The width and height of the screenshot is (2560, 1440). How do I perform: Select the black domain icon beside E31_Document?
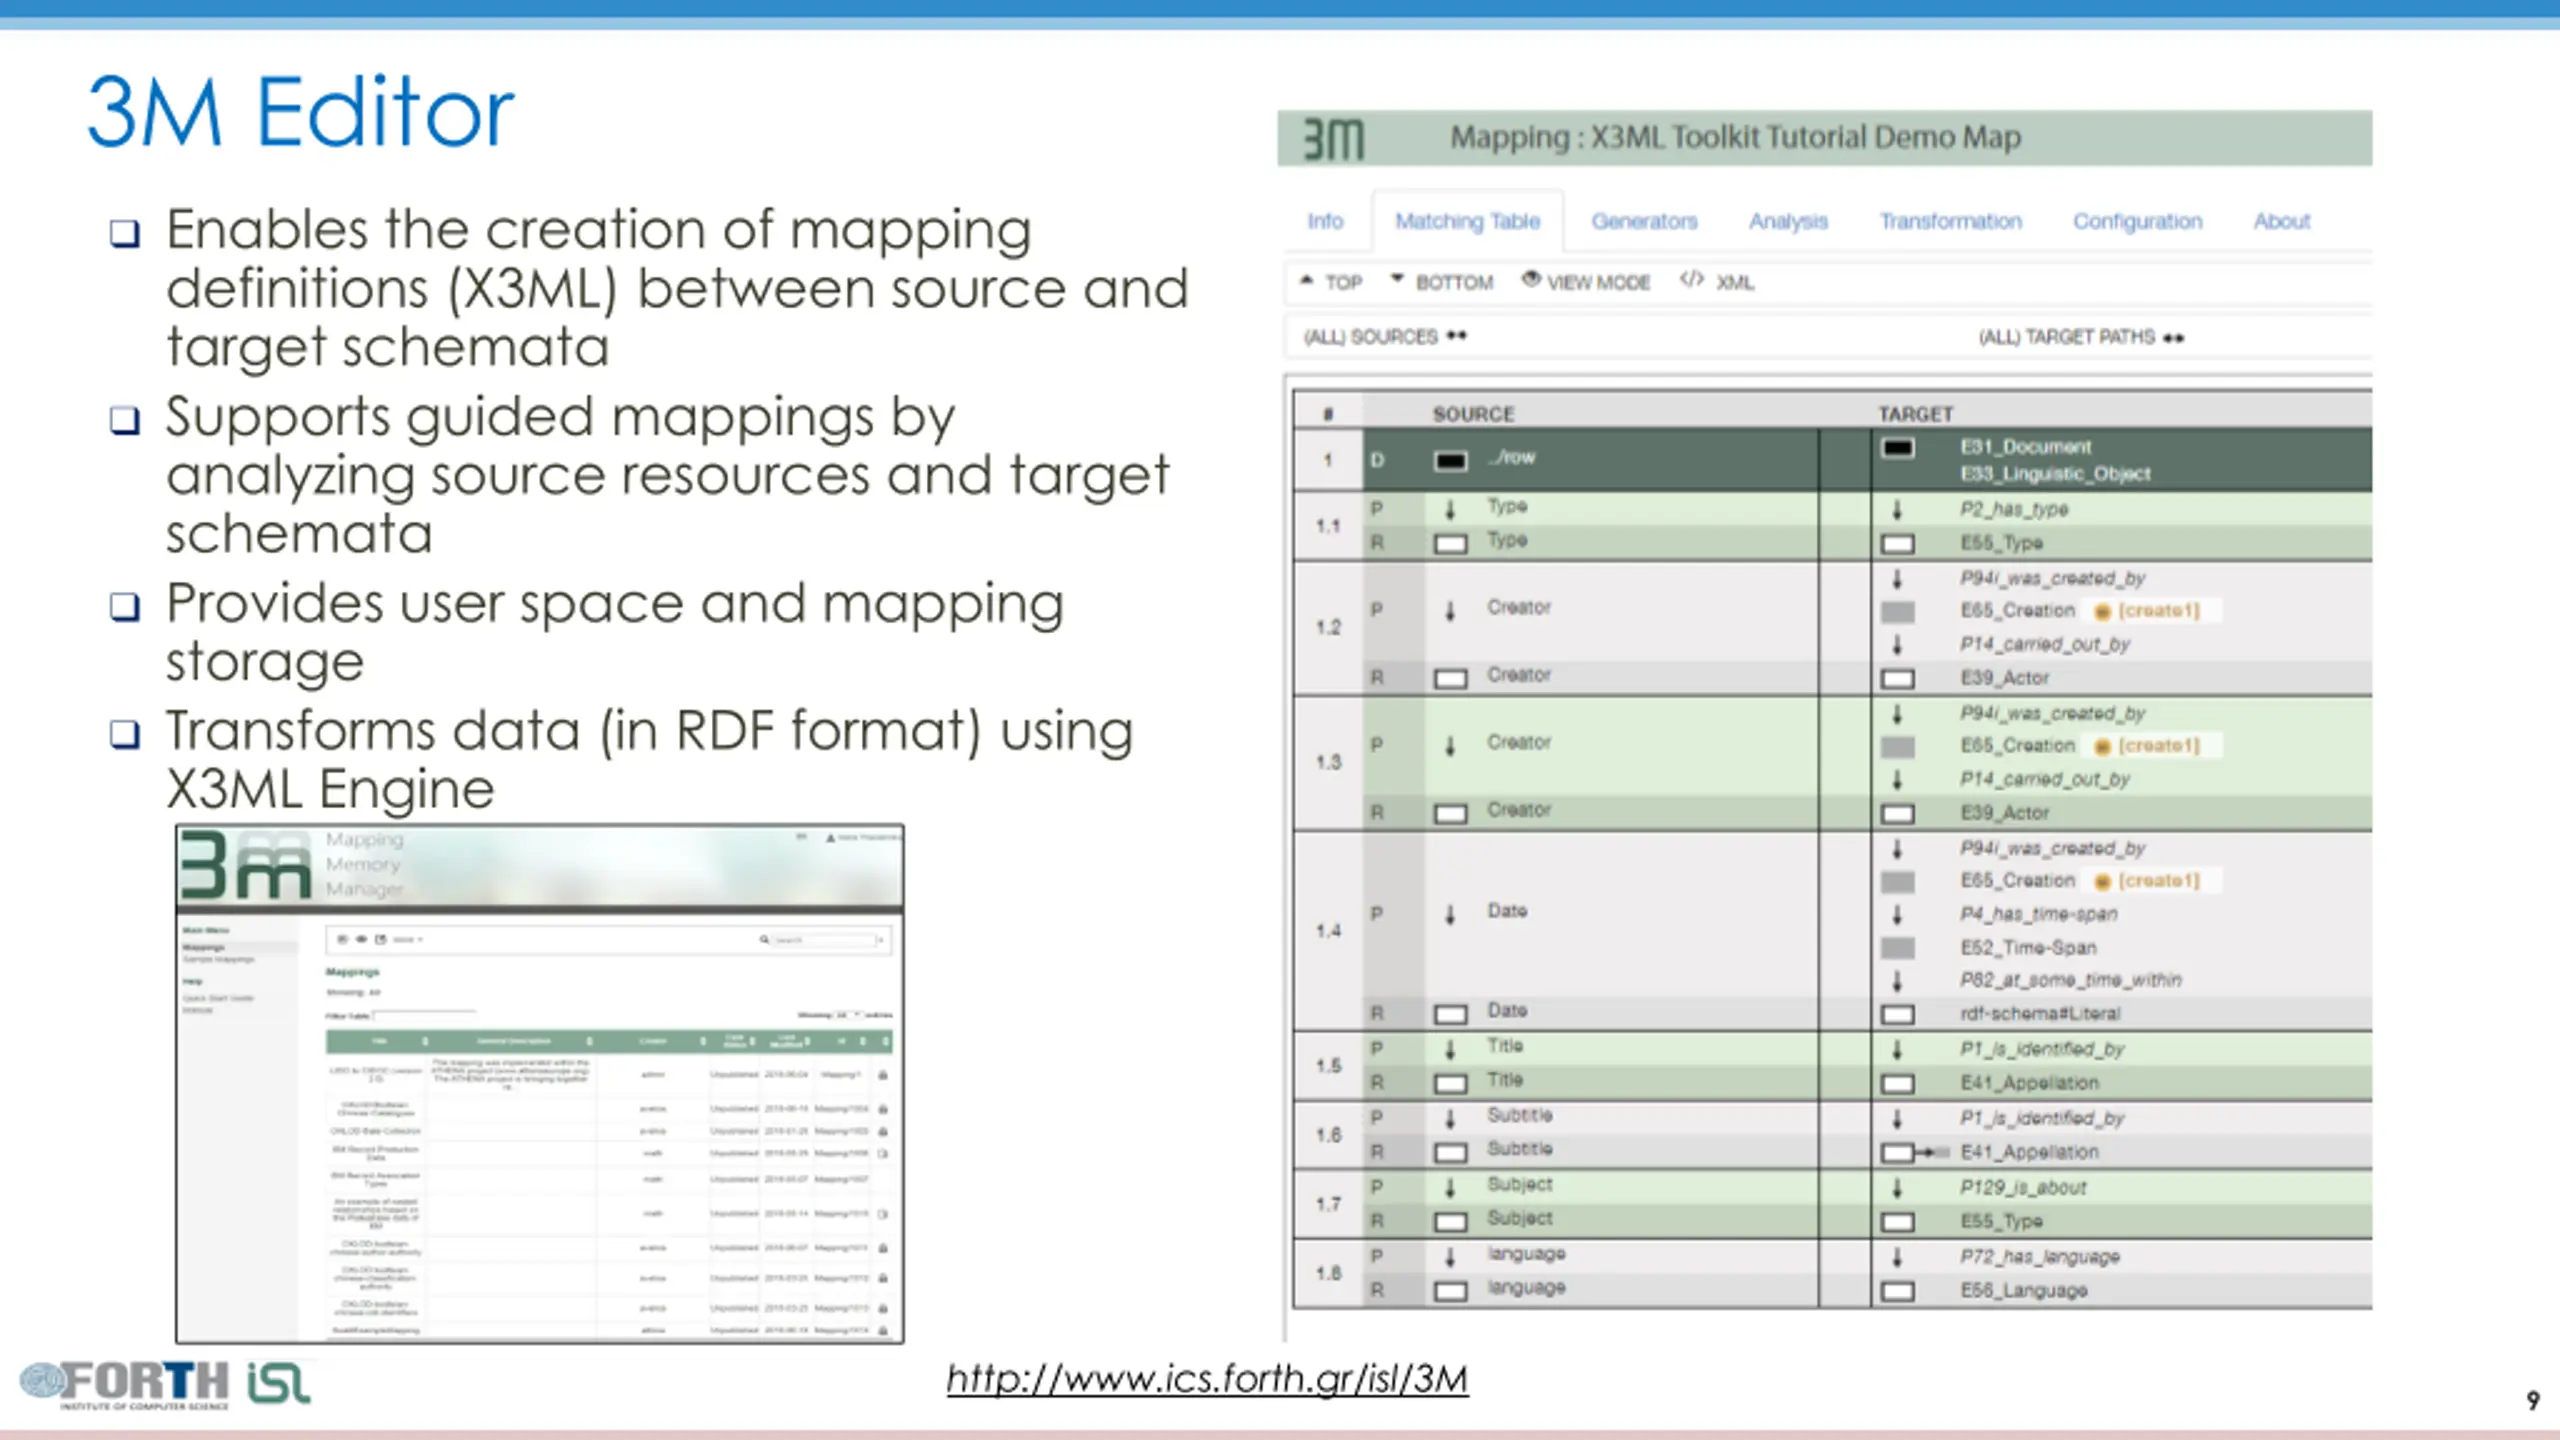coord(1898,448)
